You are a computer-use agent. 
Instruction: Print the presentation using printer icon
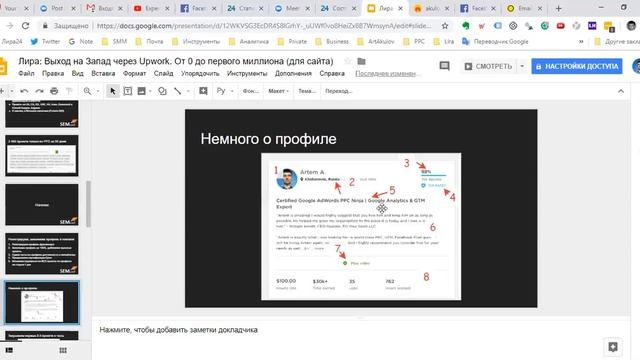coord(54,91)
